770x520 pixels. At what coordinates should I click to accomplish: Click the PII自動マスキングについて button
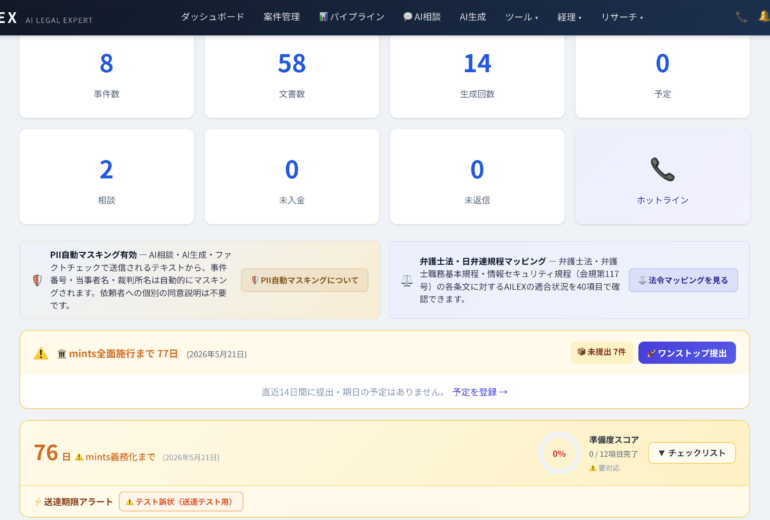[x=304, y=280]
